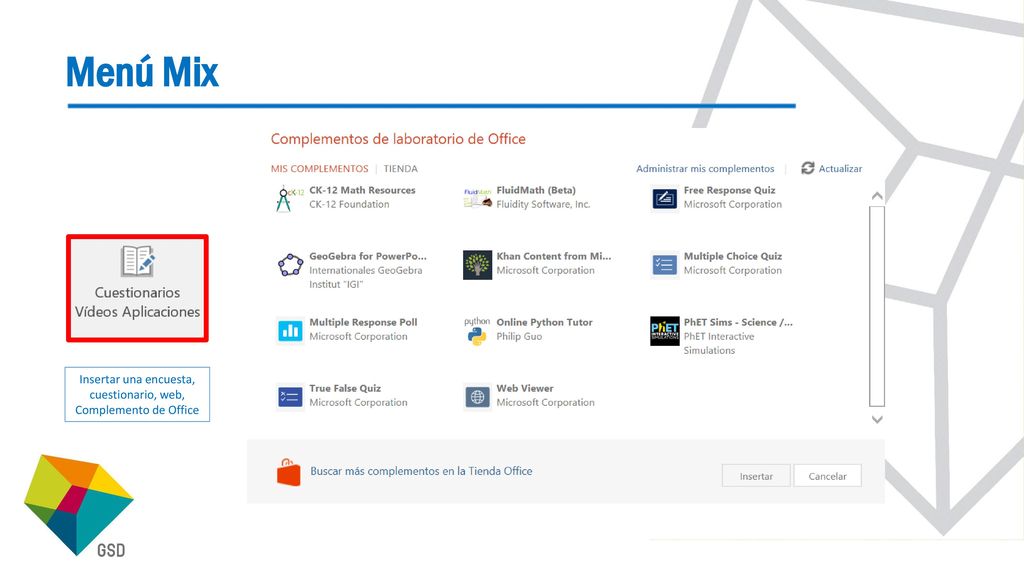The width and height of the screenshot is (1024, 576).
Task: Open Administrar mis complementos link
Action: 705,168
